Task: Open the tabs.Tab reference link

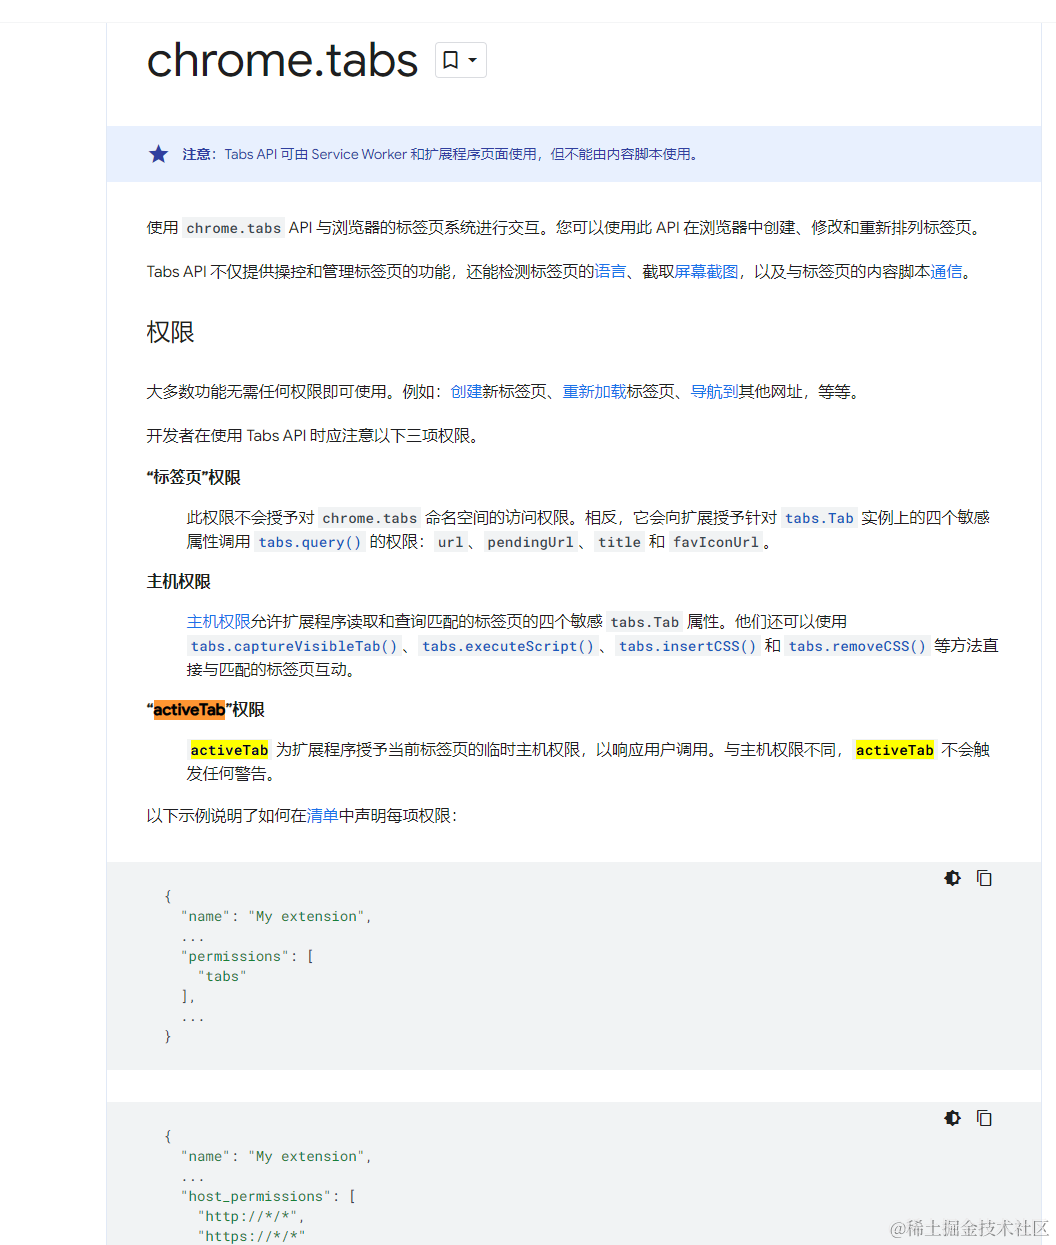Action: click(x=819, y=518)
